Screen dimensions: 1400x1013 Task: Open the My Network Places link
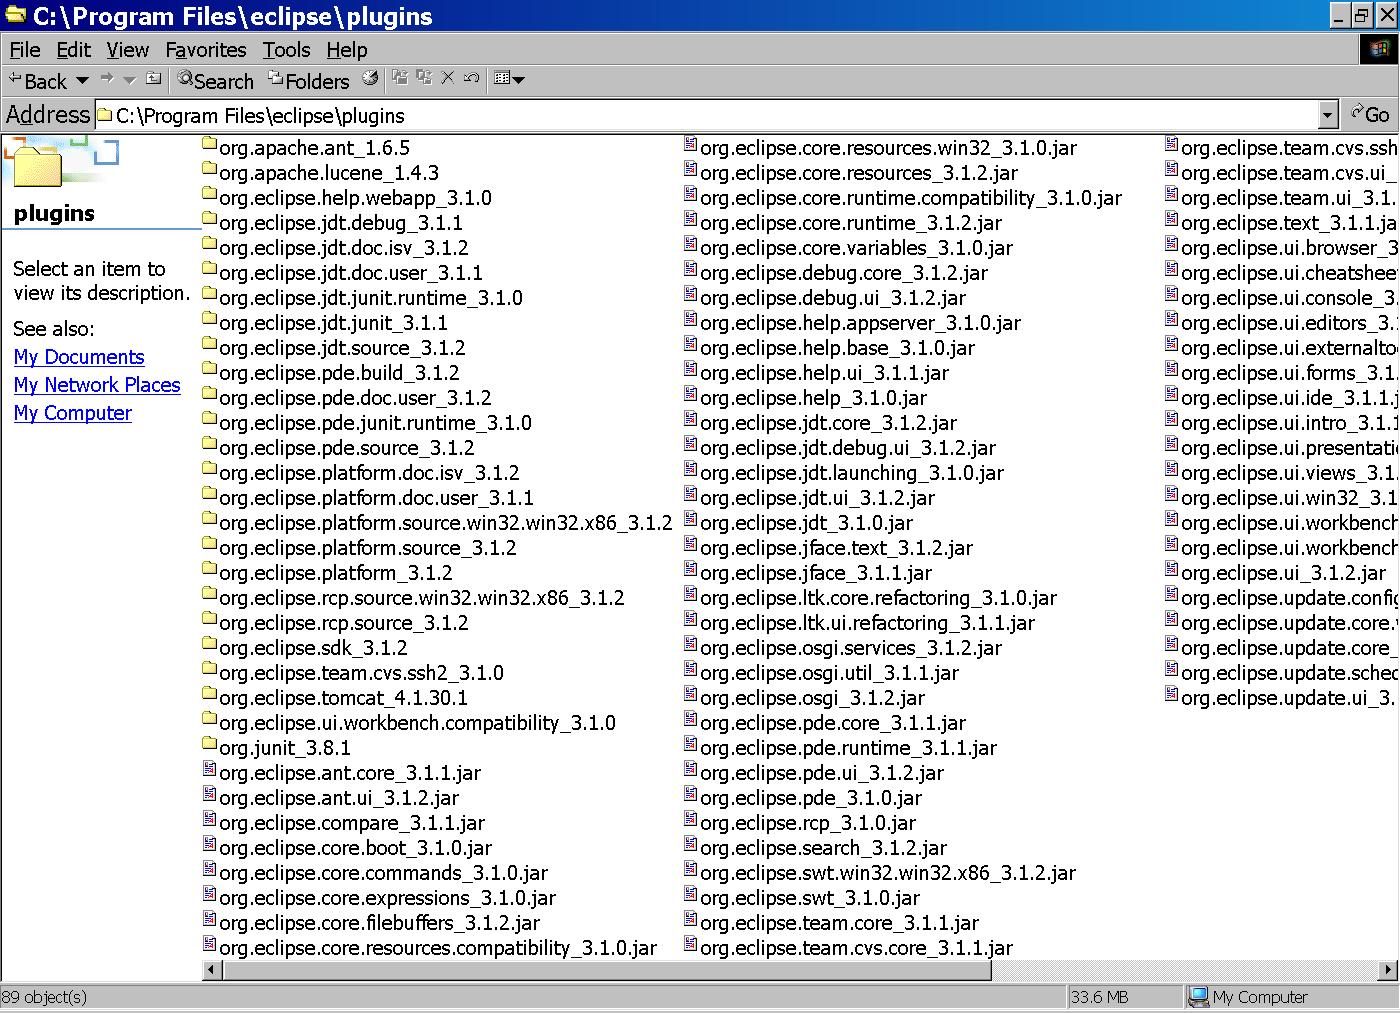point(97,385)
